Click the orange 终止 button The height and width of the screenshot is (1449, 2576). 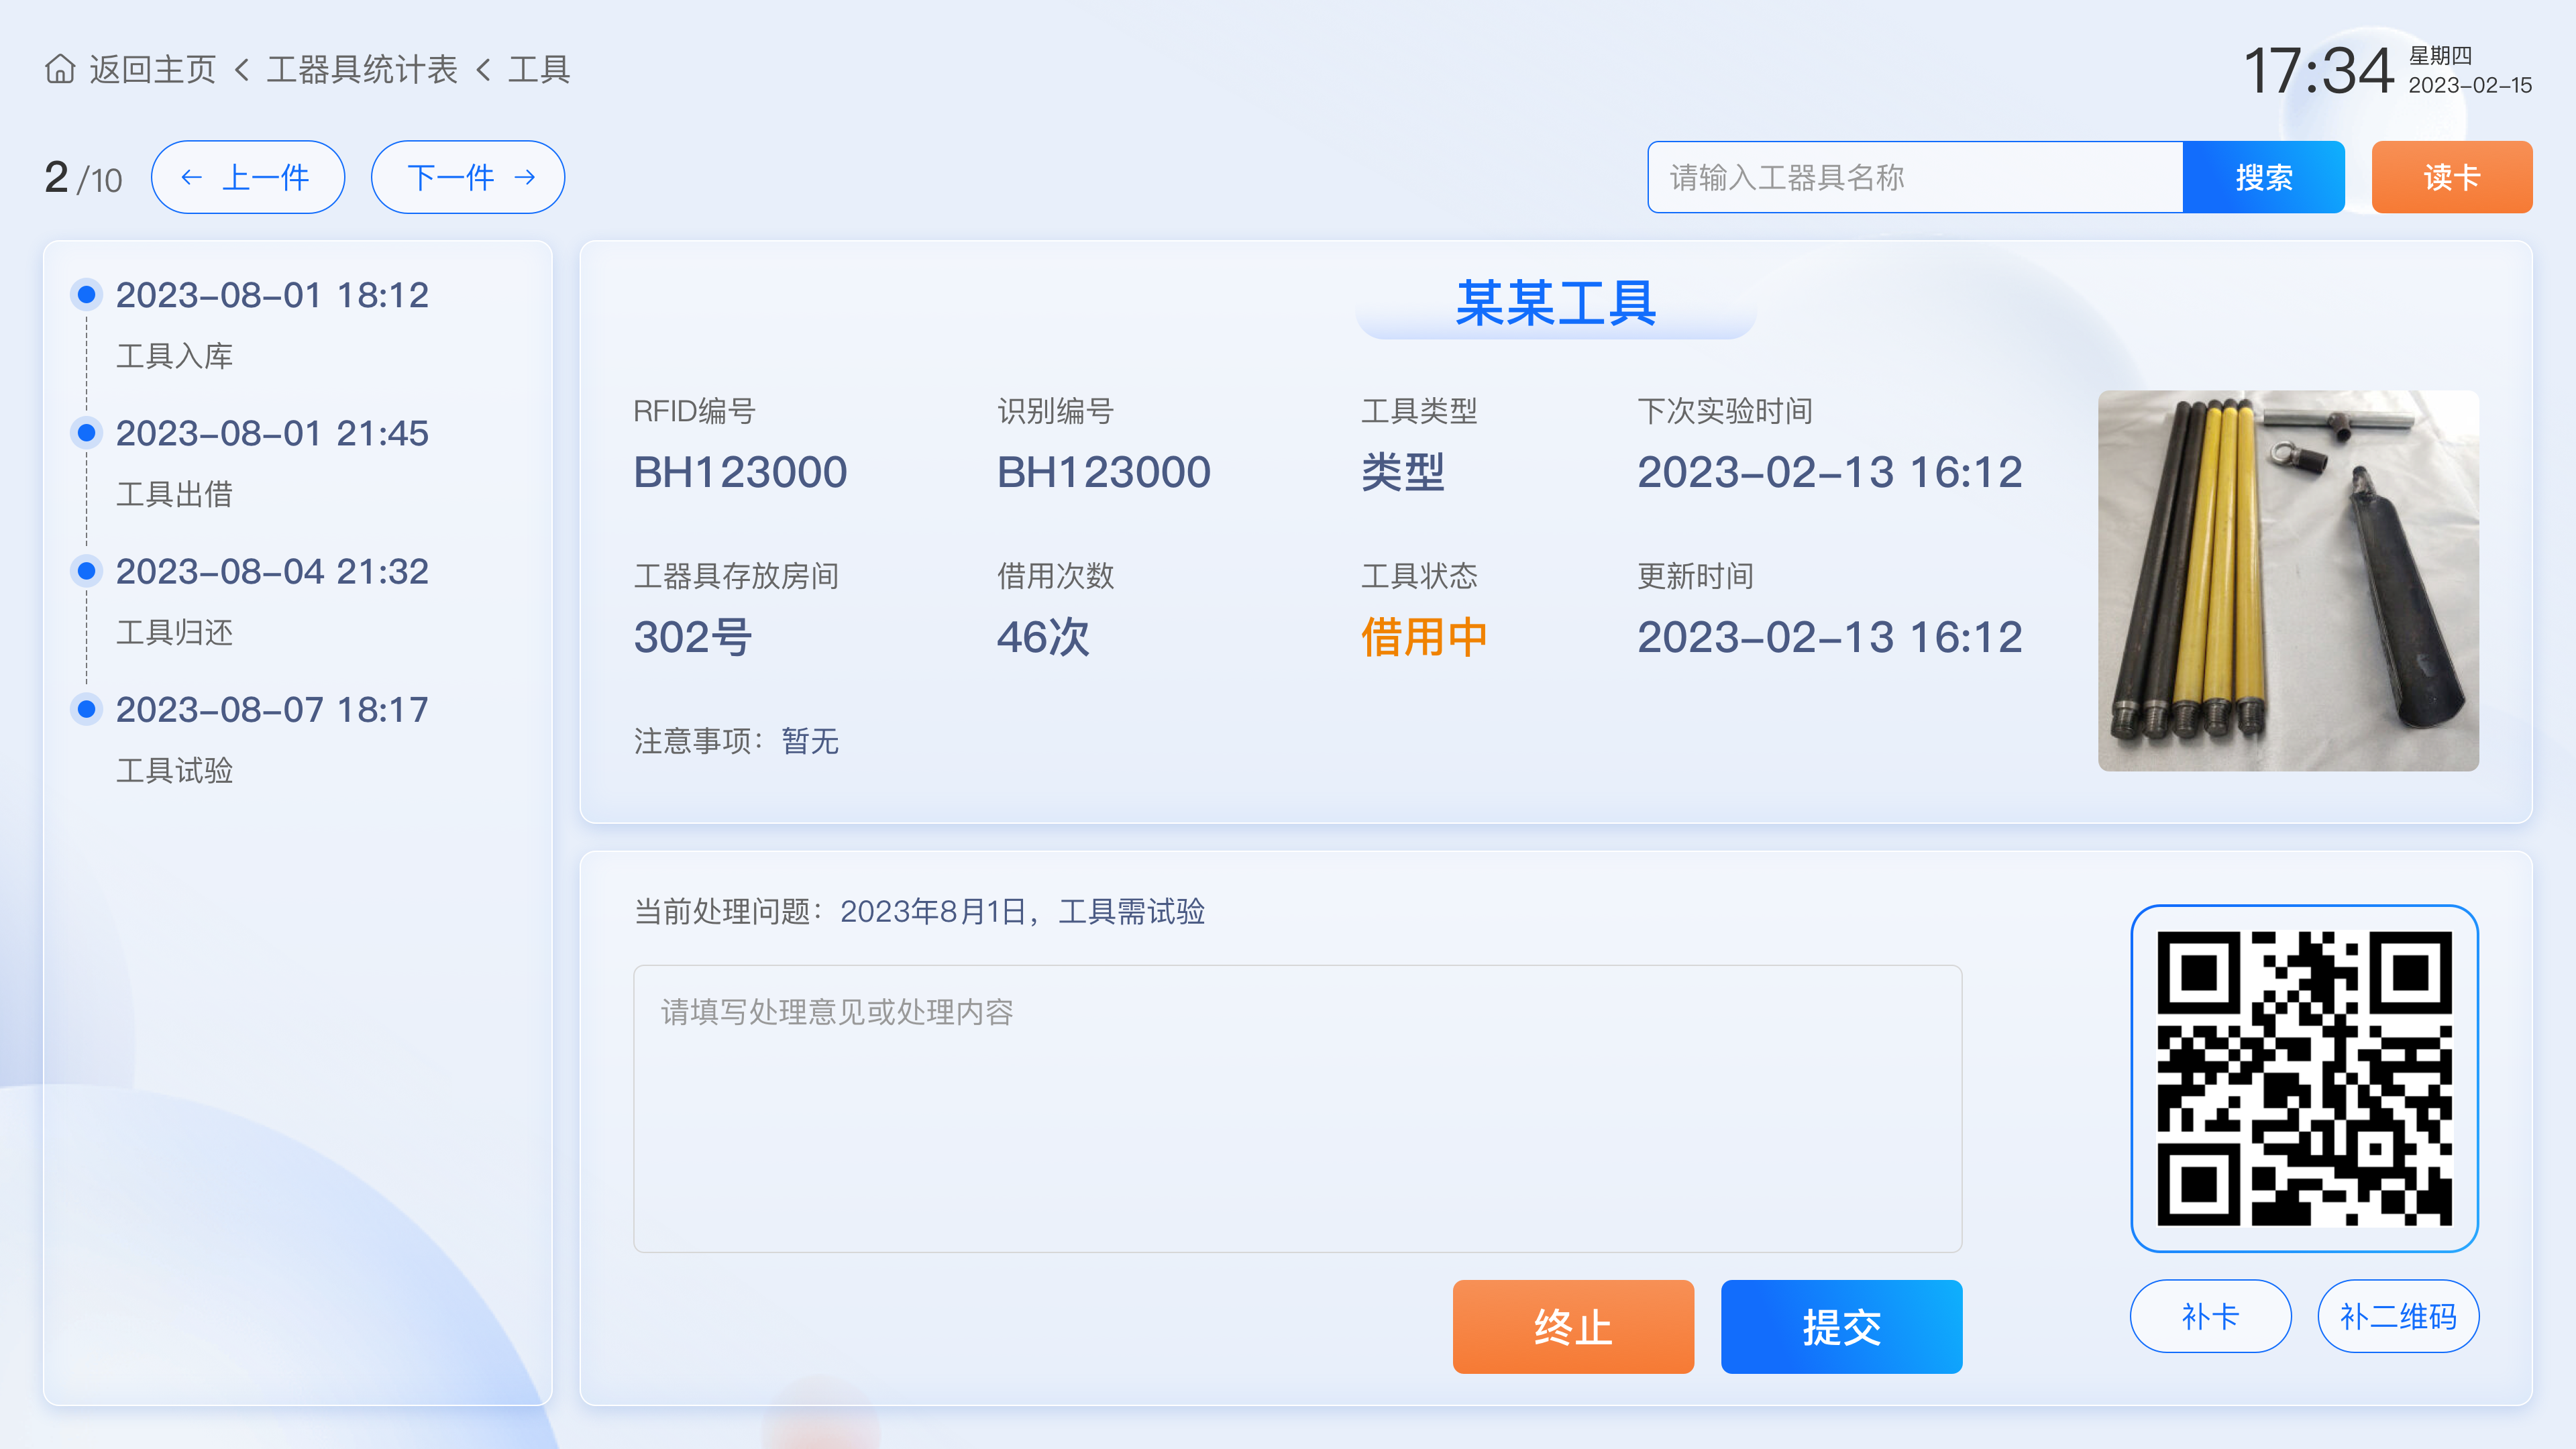tap(1573, 1327)
